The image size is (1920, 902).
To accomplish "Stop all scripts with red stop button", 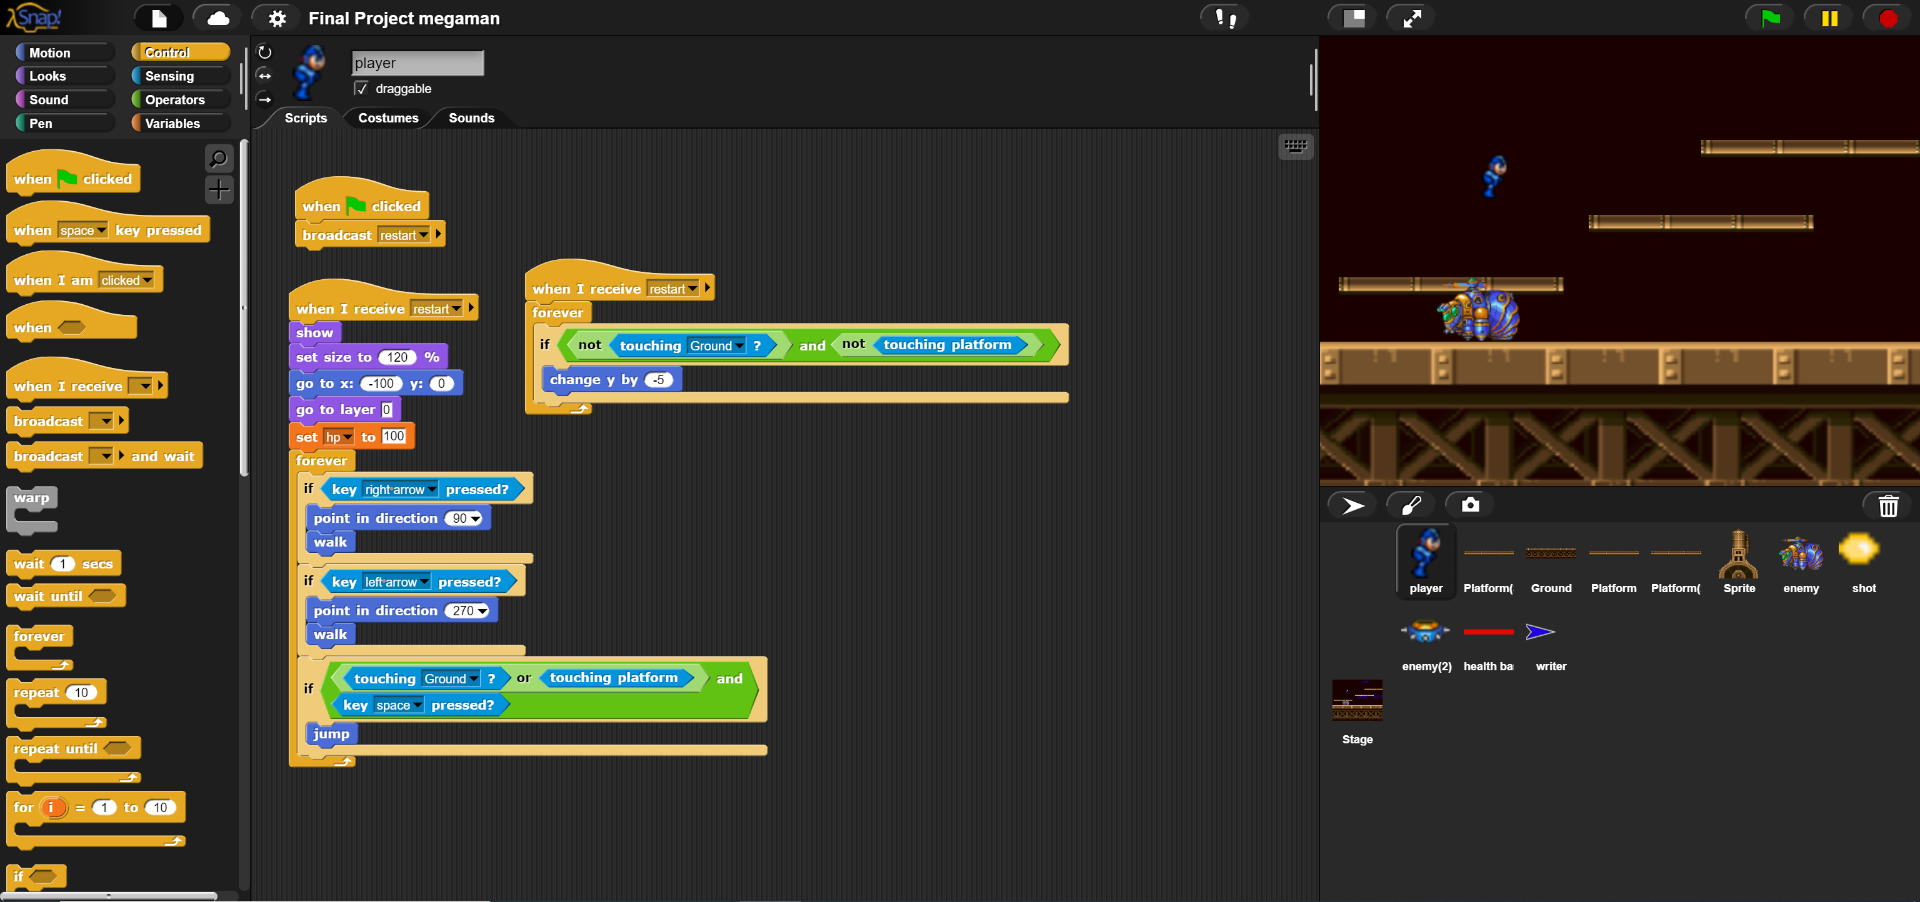I will 1888,18.
